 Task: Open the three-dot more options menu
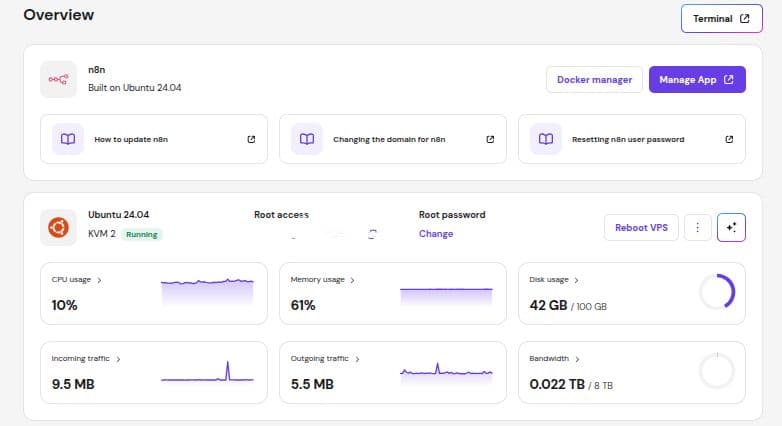(x=697, y=227)
